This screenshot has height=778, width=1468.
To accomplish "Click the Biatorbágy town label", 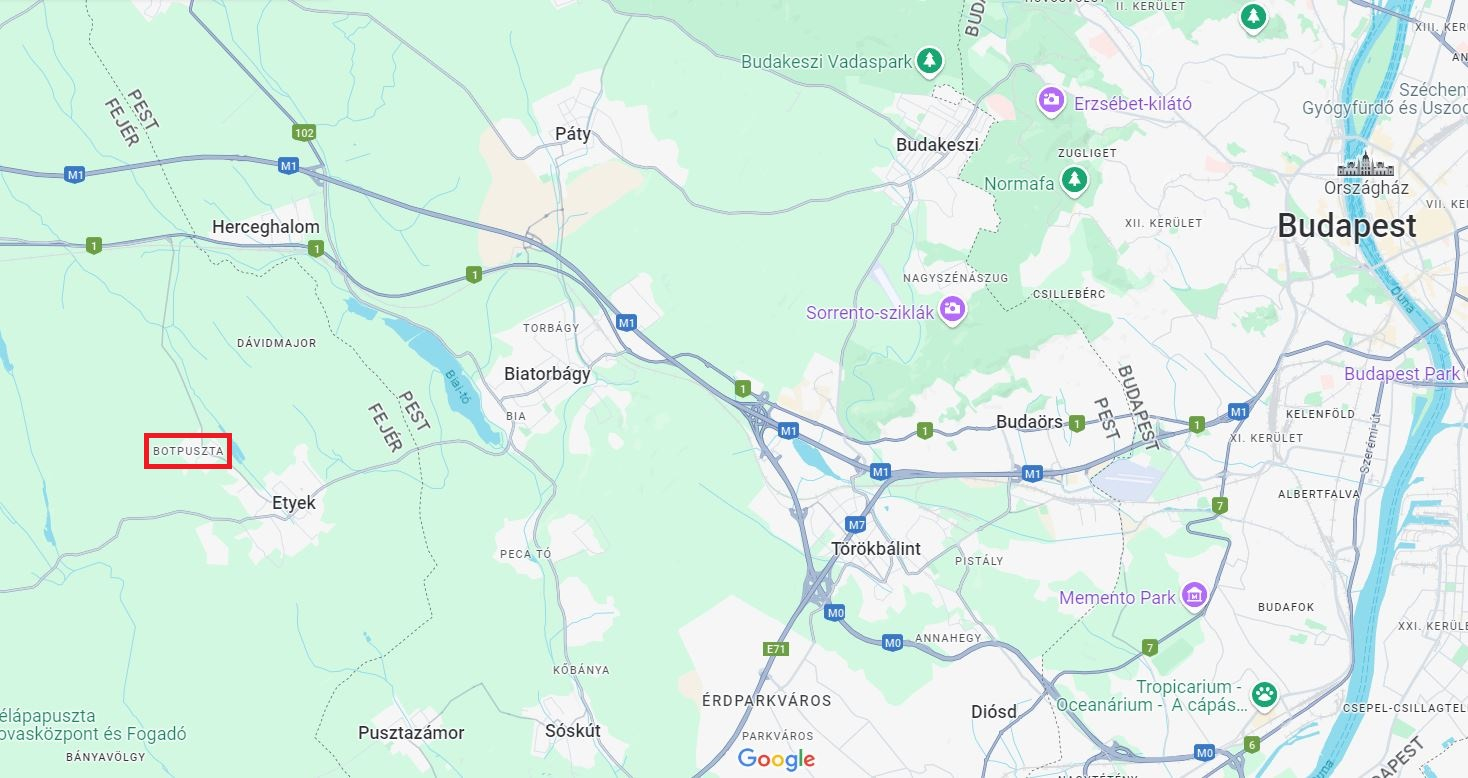I will tap(547, 374).
